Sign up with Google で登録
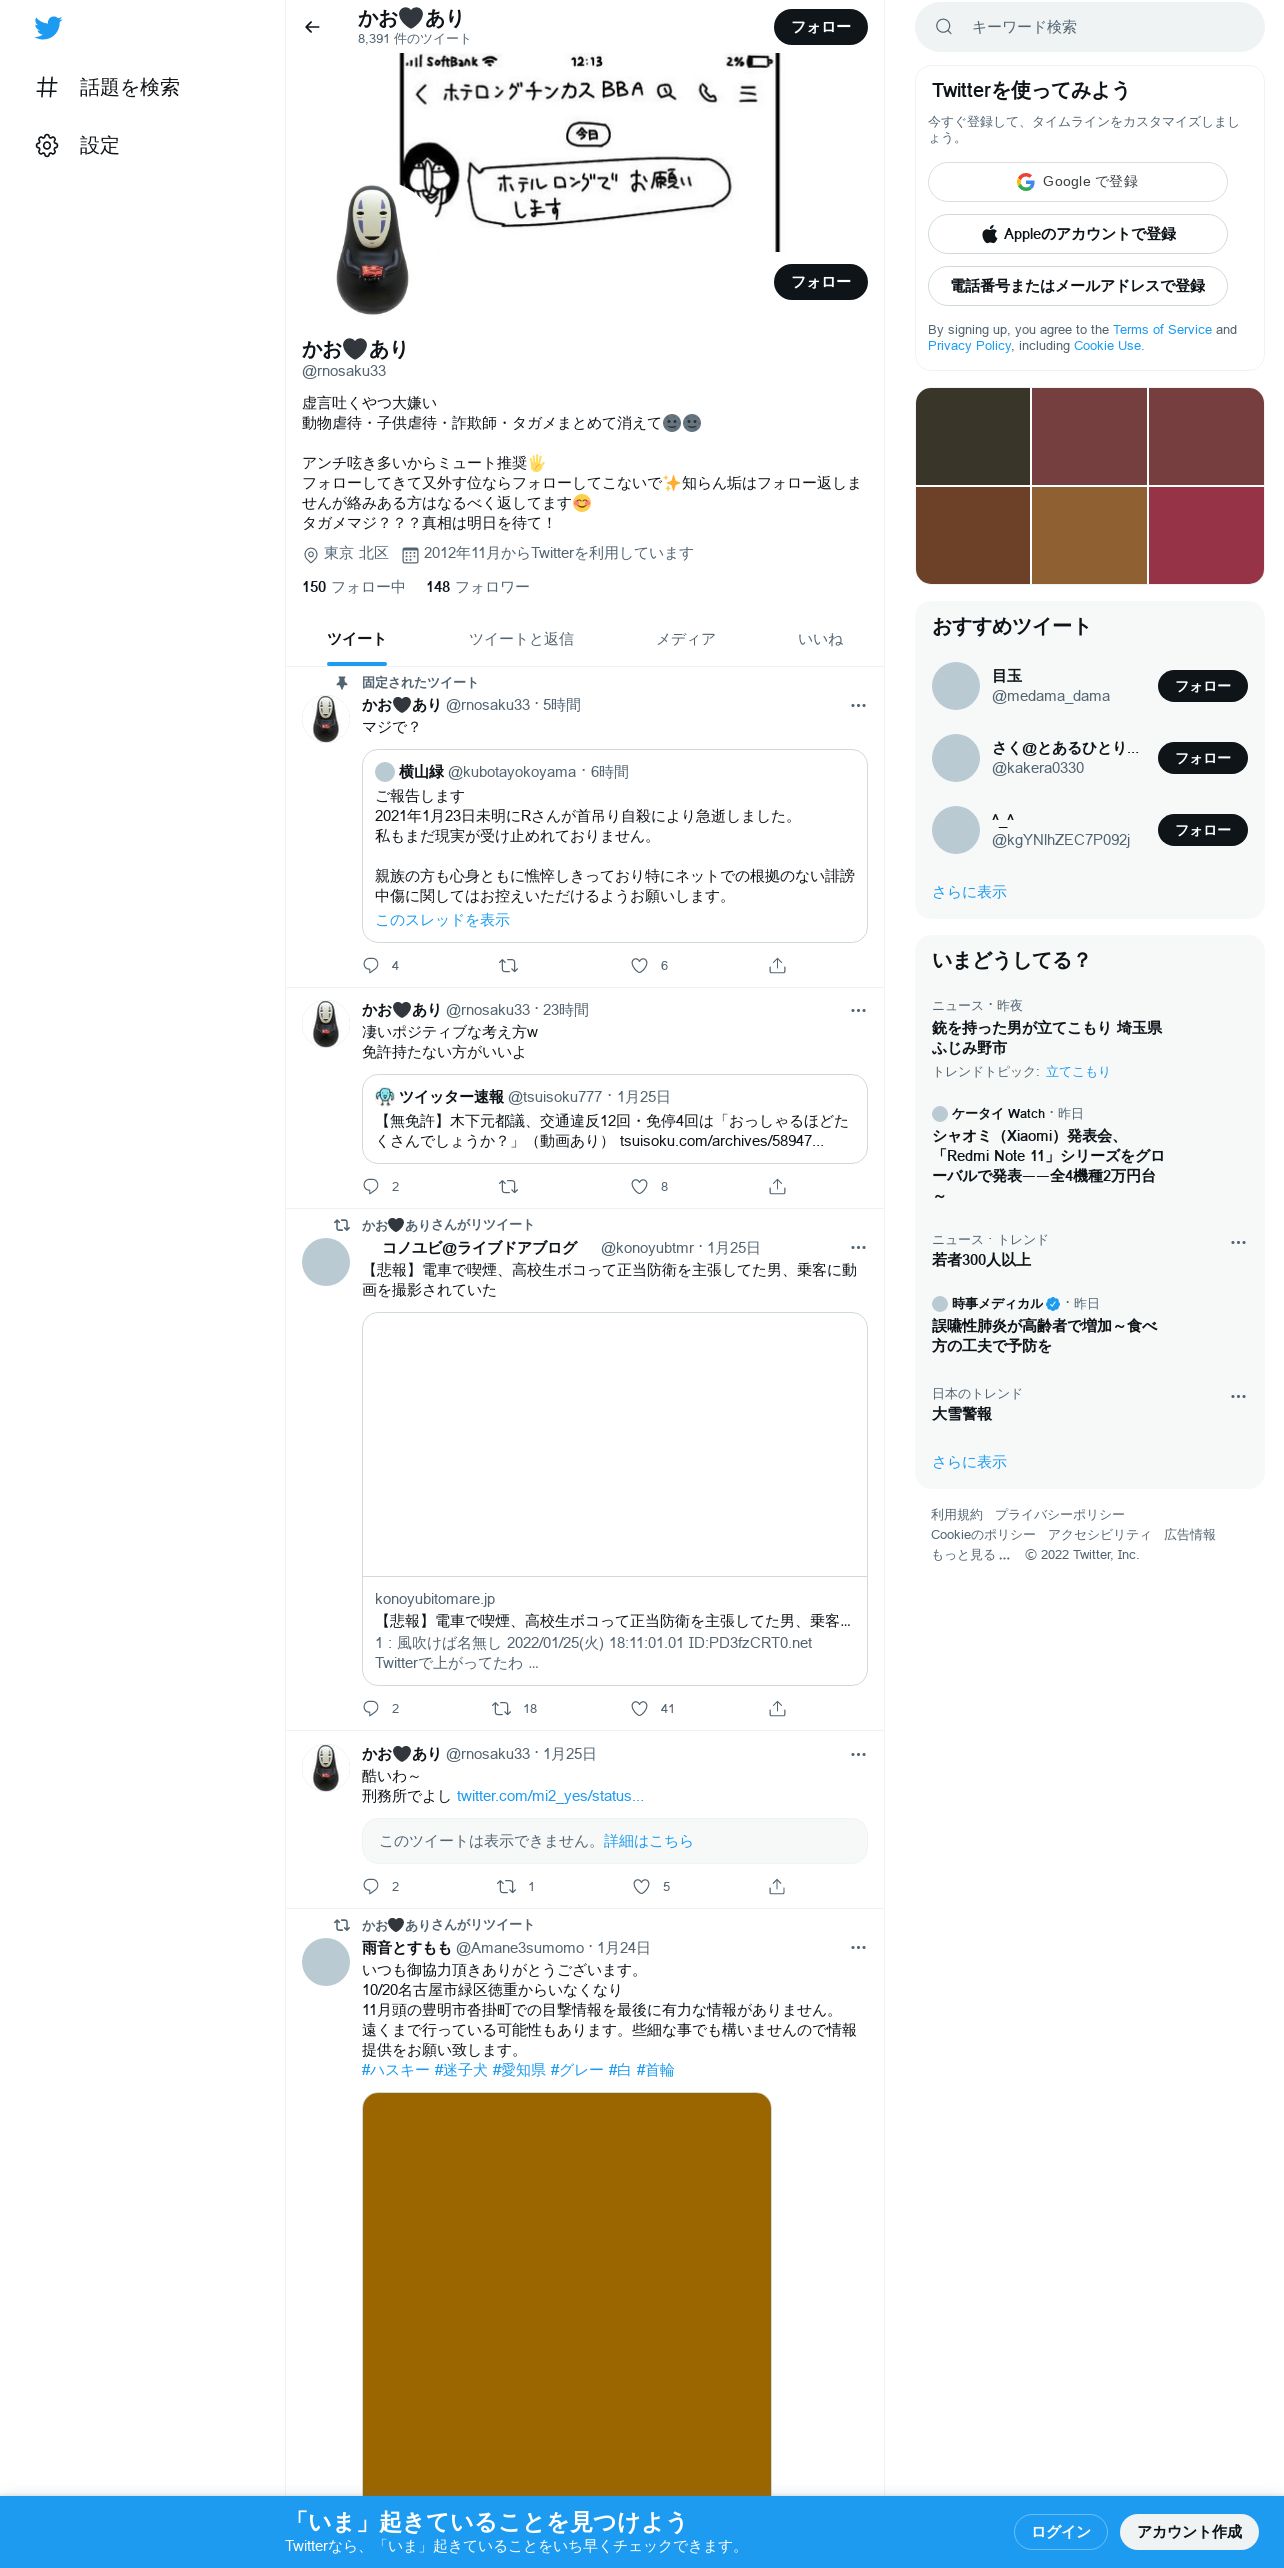 [1077, 182]
